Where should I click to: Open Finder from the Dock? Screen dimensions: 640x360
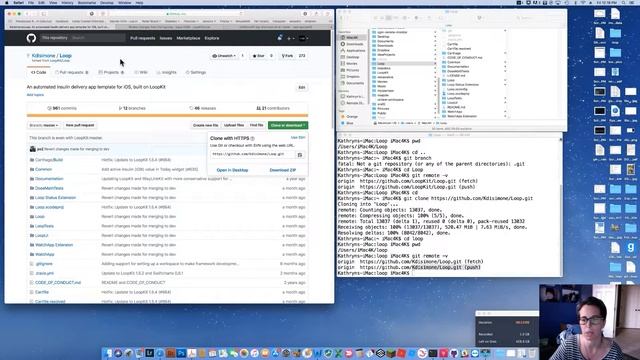109,353
